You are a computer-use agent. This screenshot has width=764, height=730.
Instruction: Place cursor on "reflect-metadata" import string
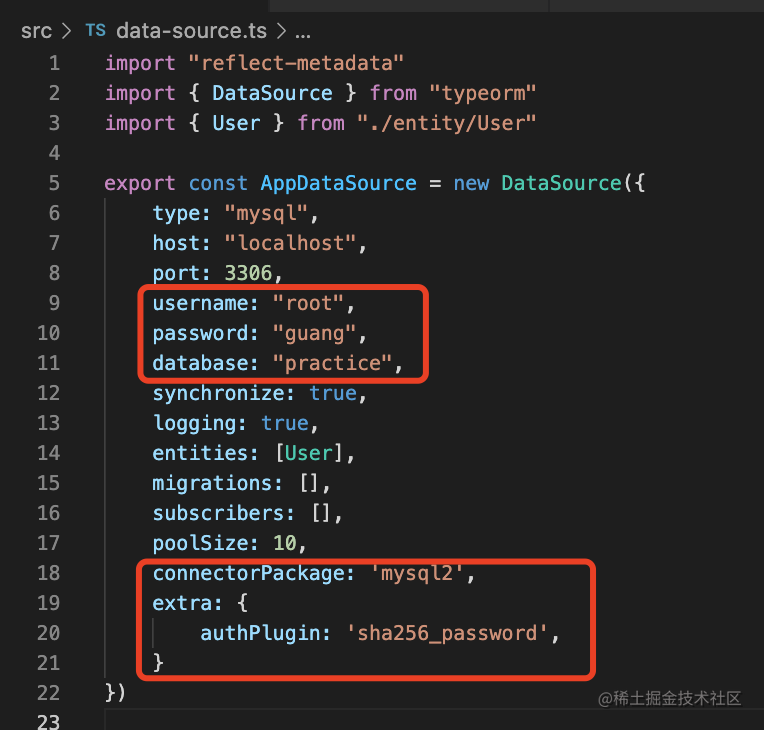coord(295,63)
